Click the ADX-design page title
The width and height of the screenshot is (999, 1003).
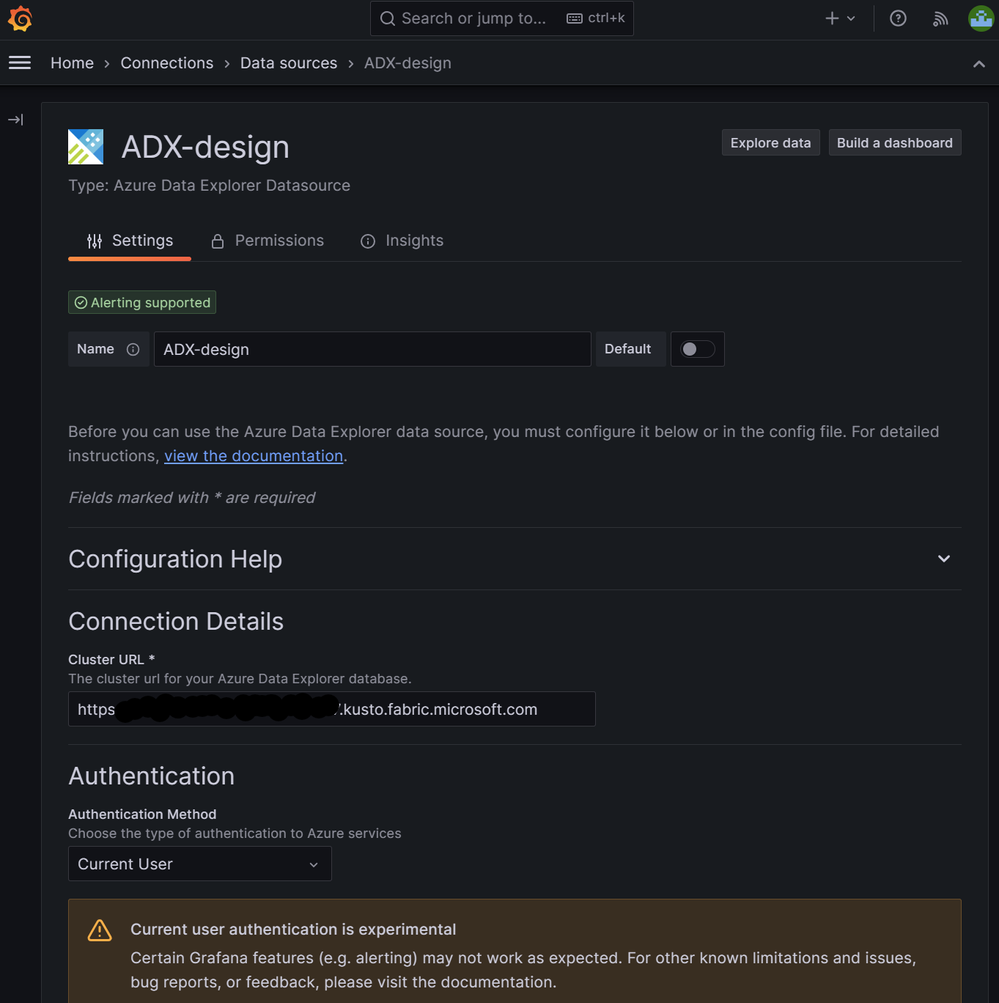[x=205, y=147]
